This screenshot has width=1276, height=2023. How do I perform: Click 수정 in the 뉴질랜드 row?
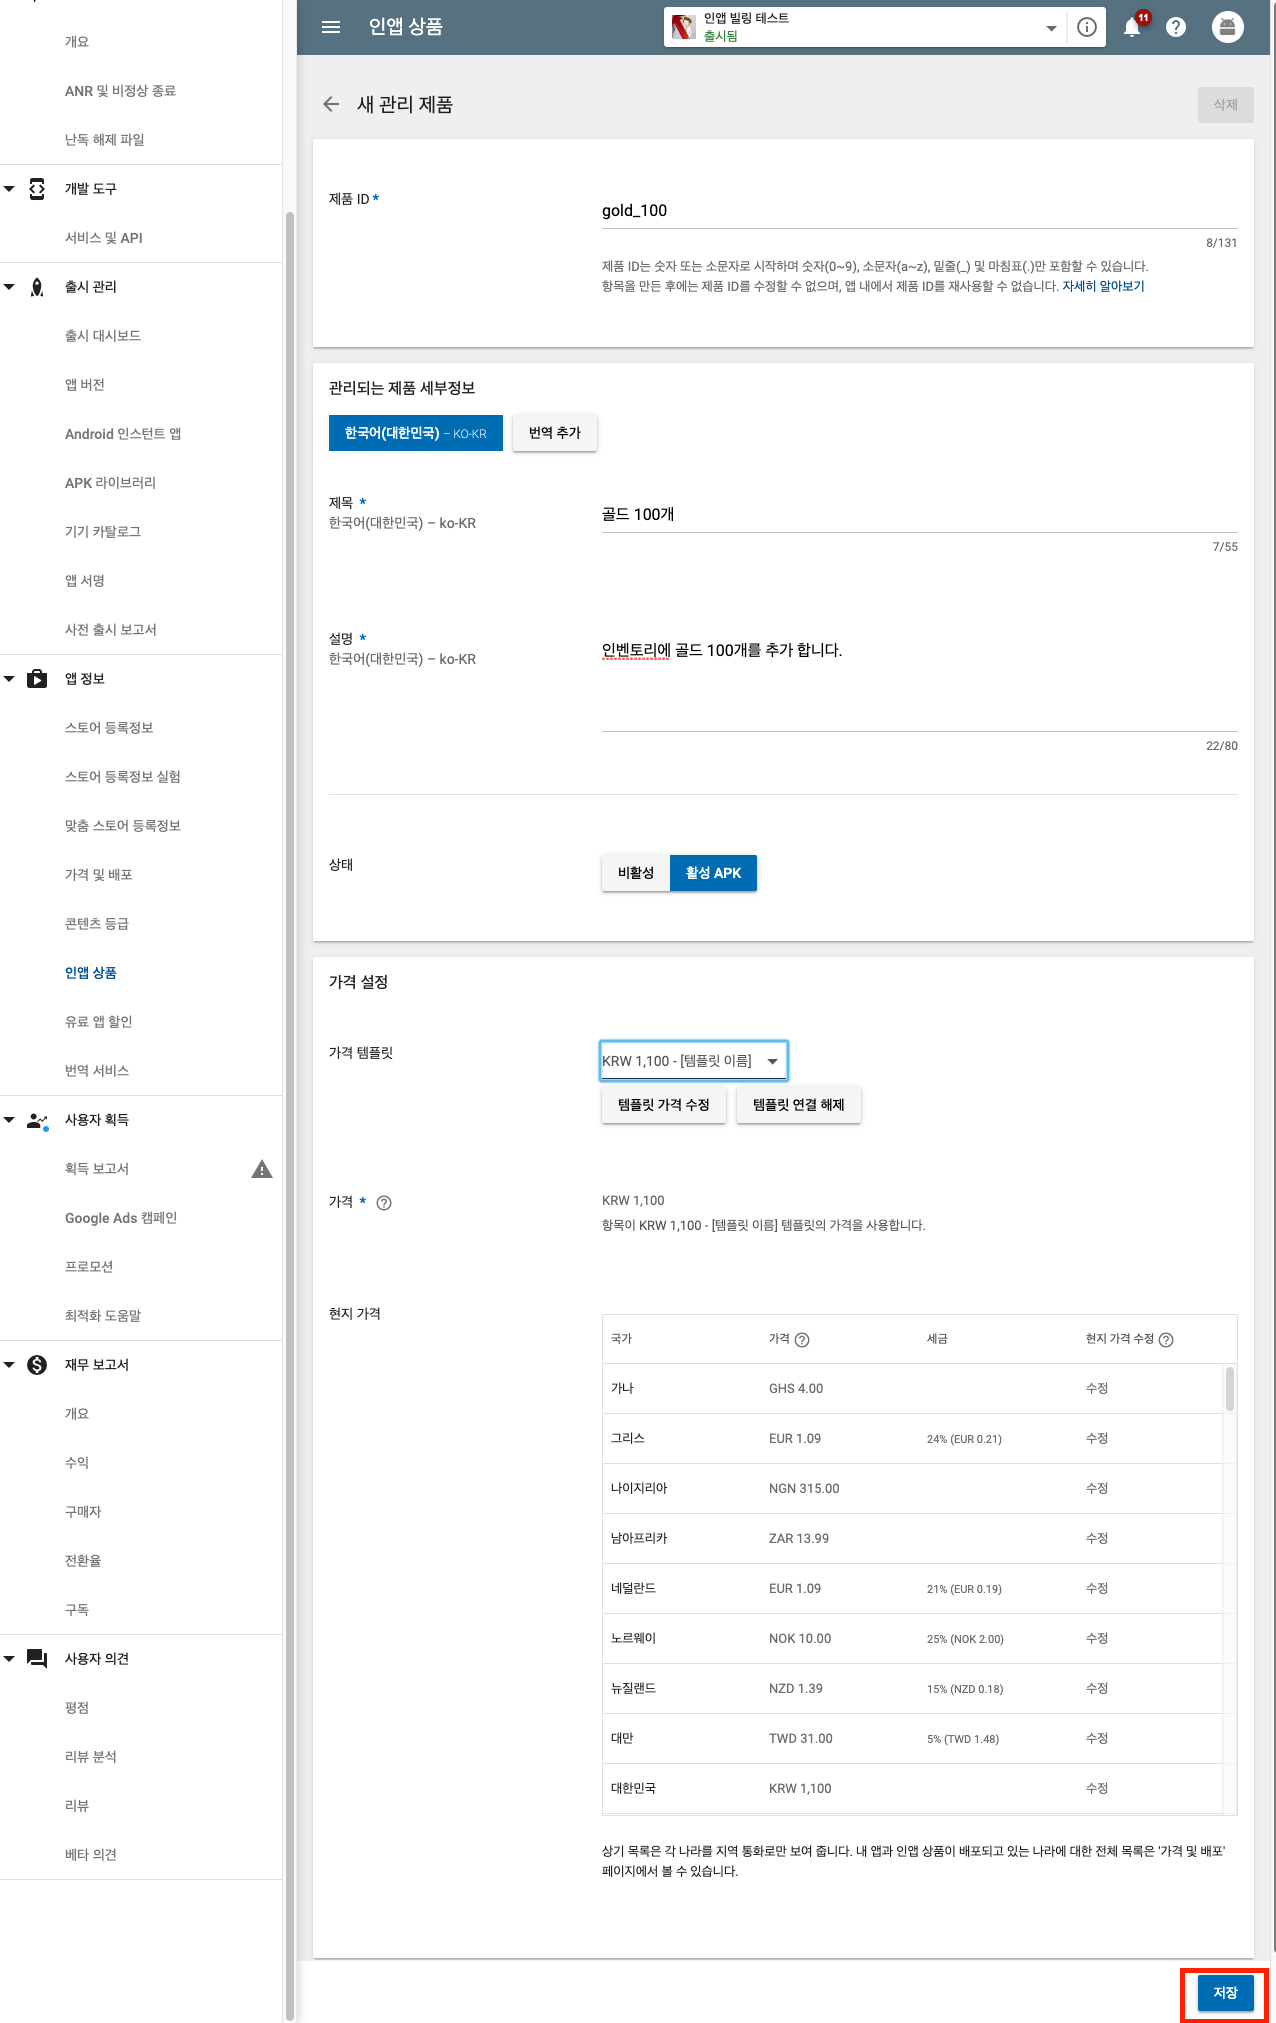(x=1097, y=1689)
